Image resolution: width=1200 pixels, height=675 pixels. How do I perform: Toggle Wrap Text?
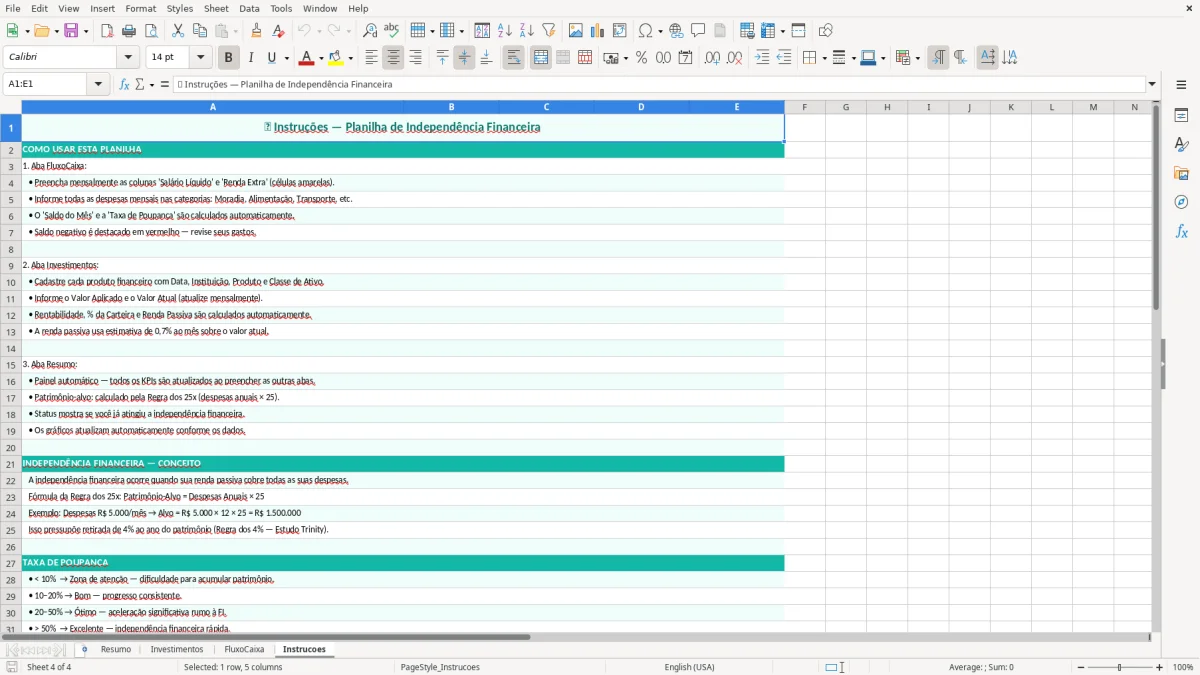click(x=514, y=58)
